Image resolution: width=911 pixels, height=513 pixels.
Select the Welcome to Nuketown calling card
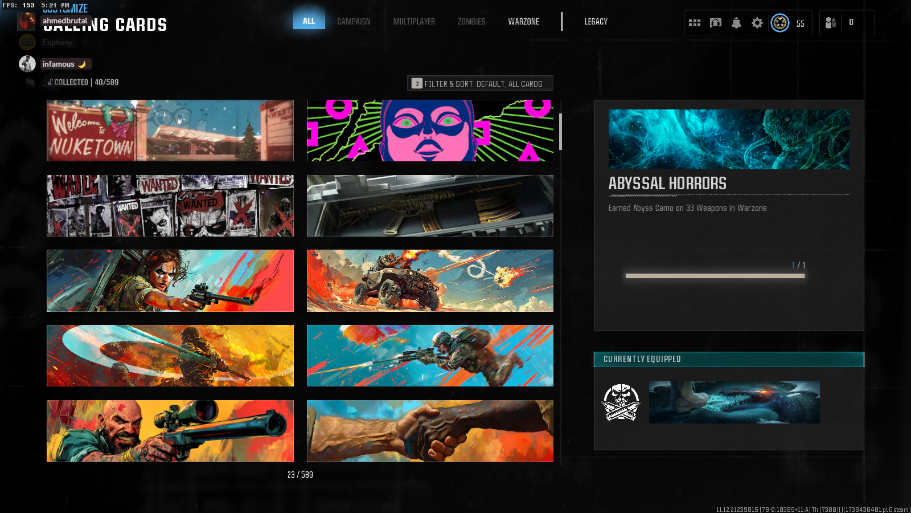click(x=170, y=130)
